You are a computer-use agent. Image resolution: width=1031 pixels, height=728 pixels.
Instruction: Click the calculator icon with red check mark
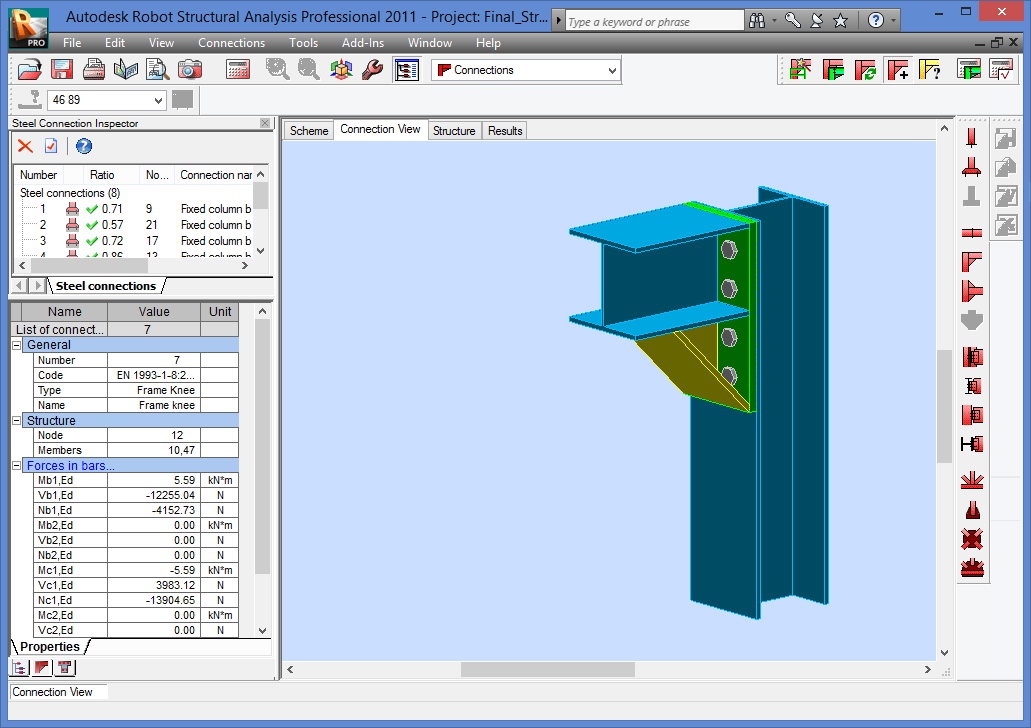click(x=1001, y=70)
